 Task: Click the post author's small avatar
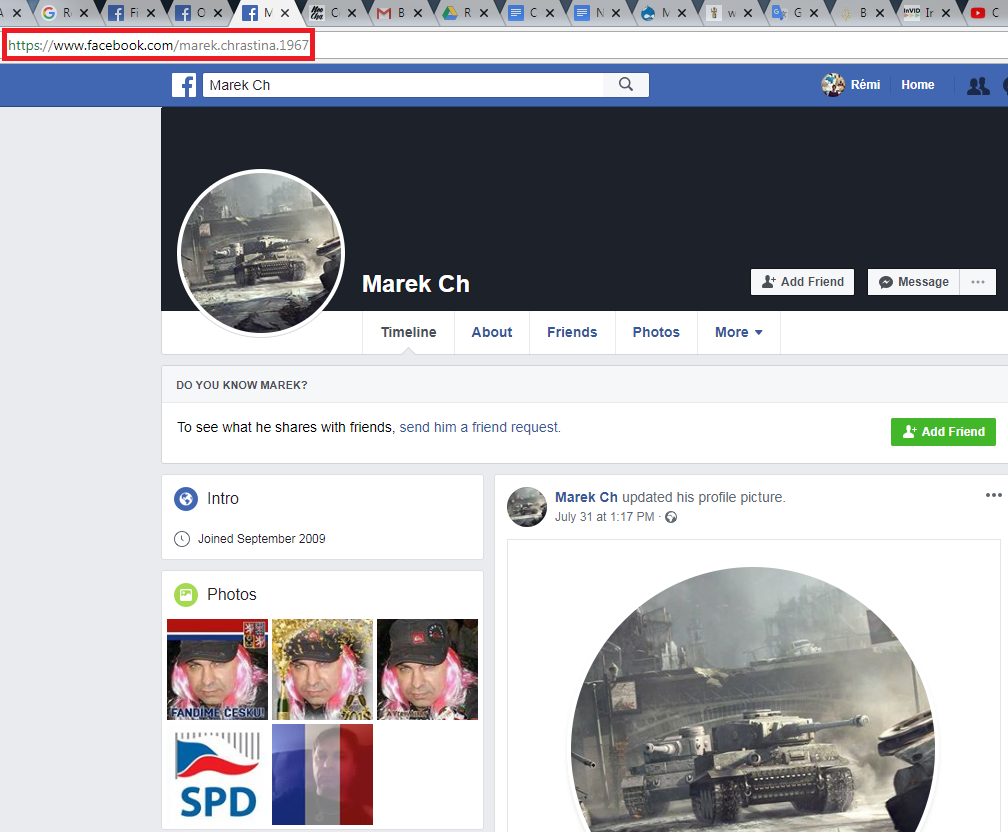click(x=527, y=507)
